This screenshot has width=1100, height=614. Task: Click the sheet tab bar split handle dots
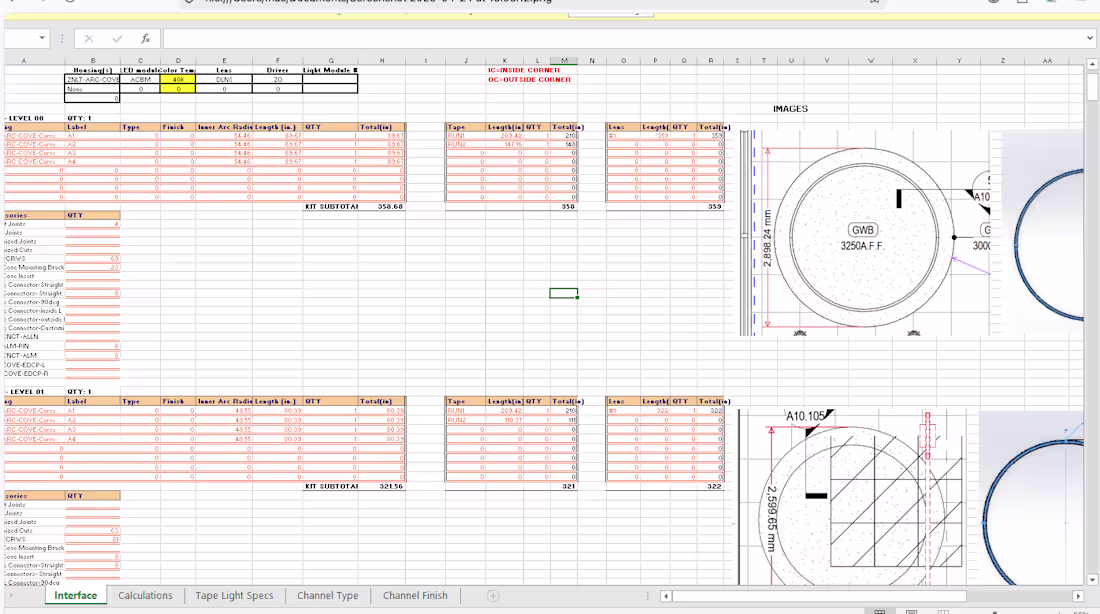pos(648,596)
